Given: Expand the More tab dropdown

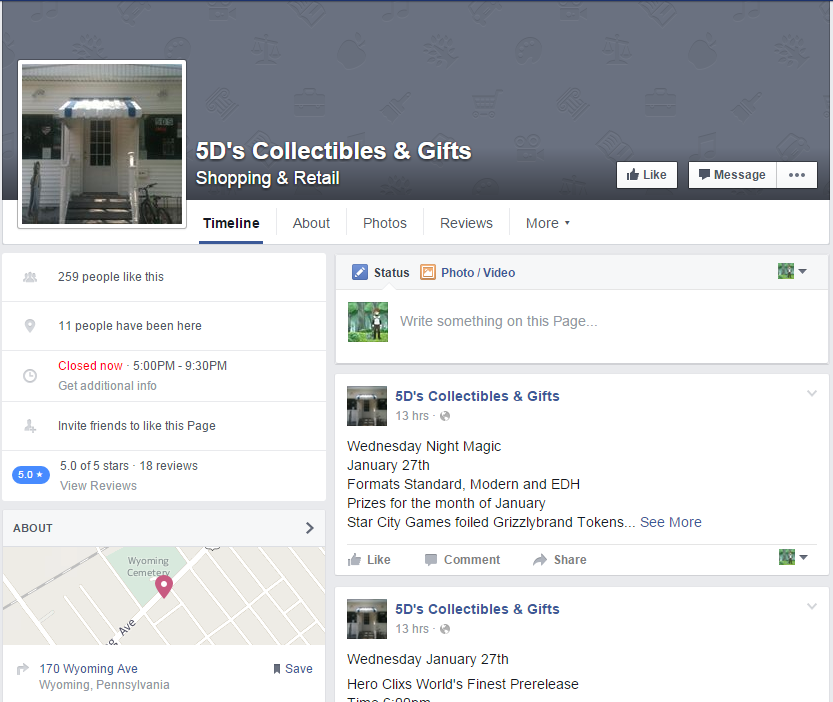Looking at the screenshot, I should pos(548,223).
